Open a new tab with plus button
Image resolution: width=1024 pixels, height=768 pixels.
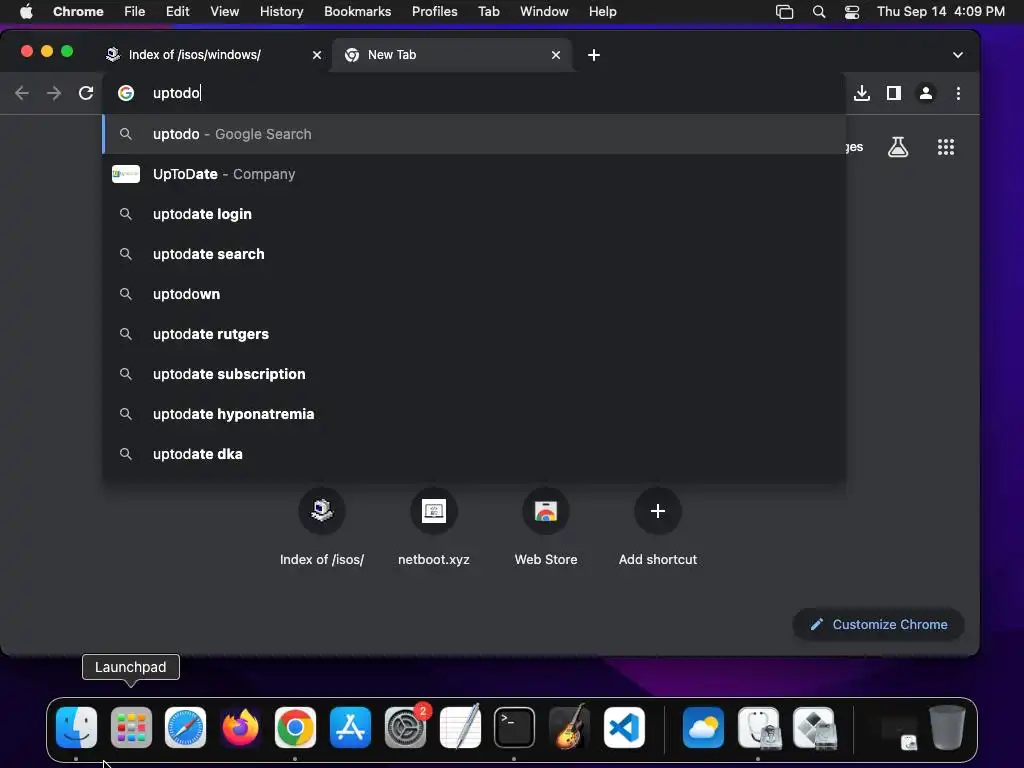pos(594,55)
